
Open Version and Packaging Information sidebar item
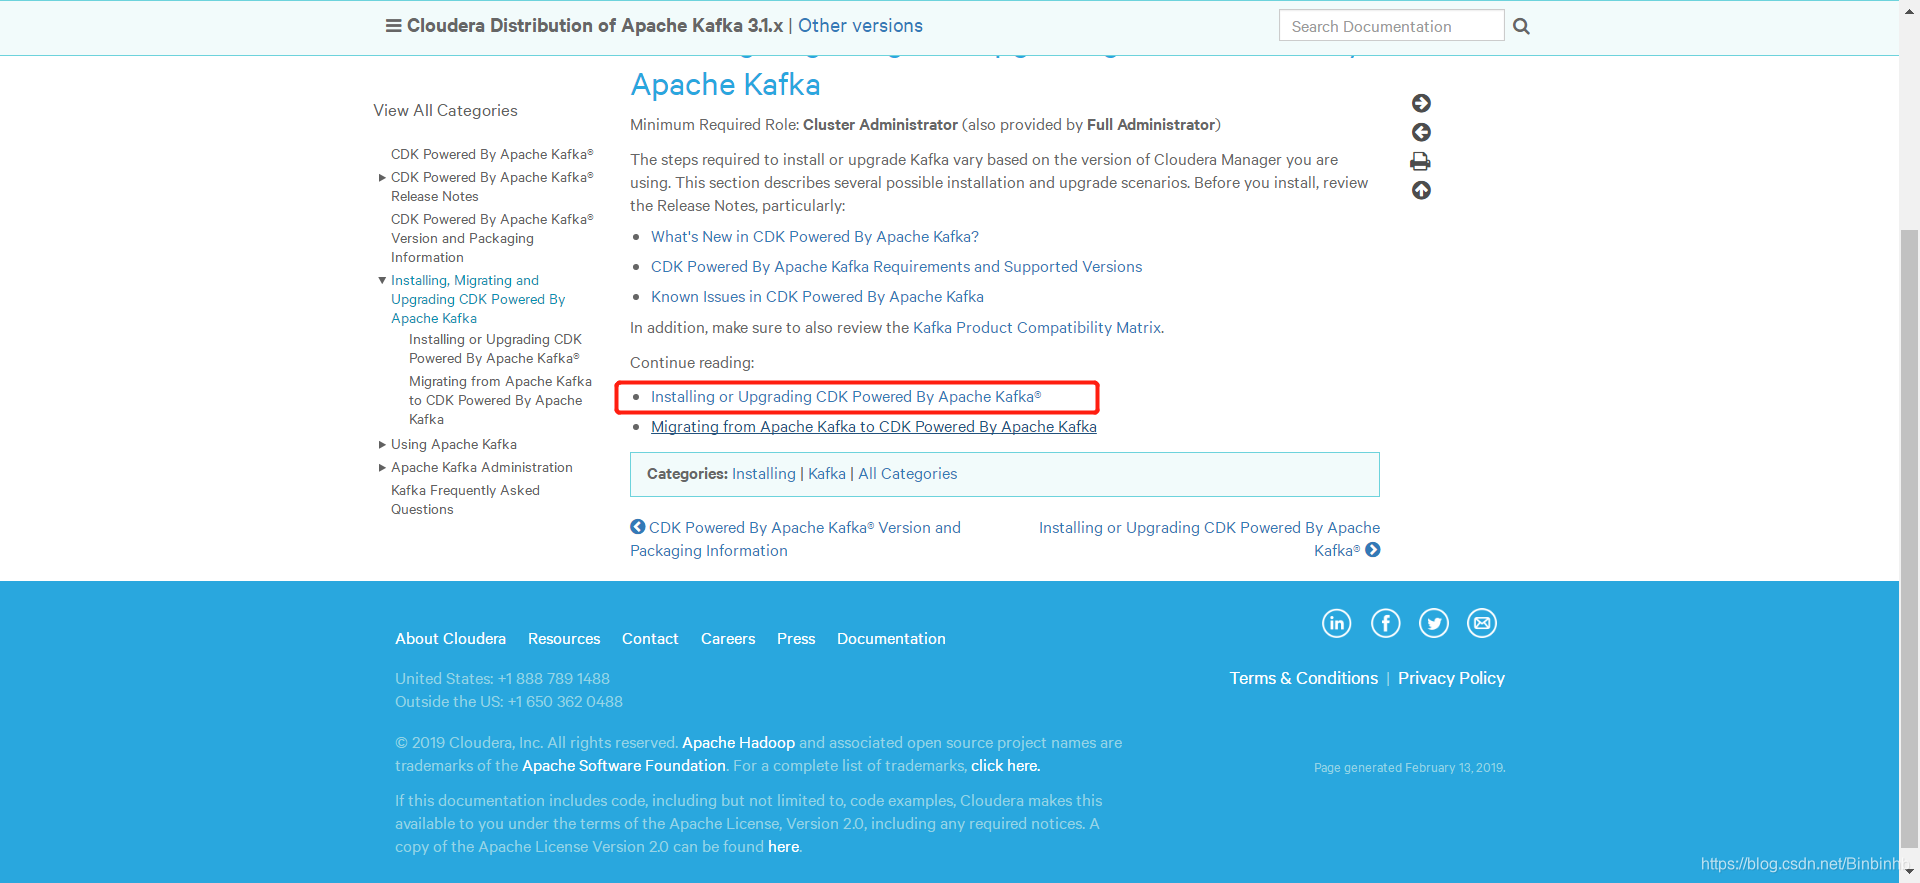click(492, 238)
